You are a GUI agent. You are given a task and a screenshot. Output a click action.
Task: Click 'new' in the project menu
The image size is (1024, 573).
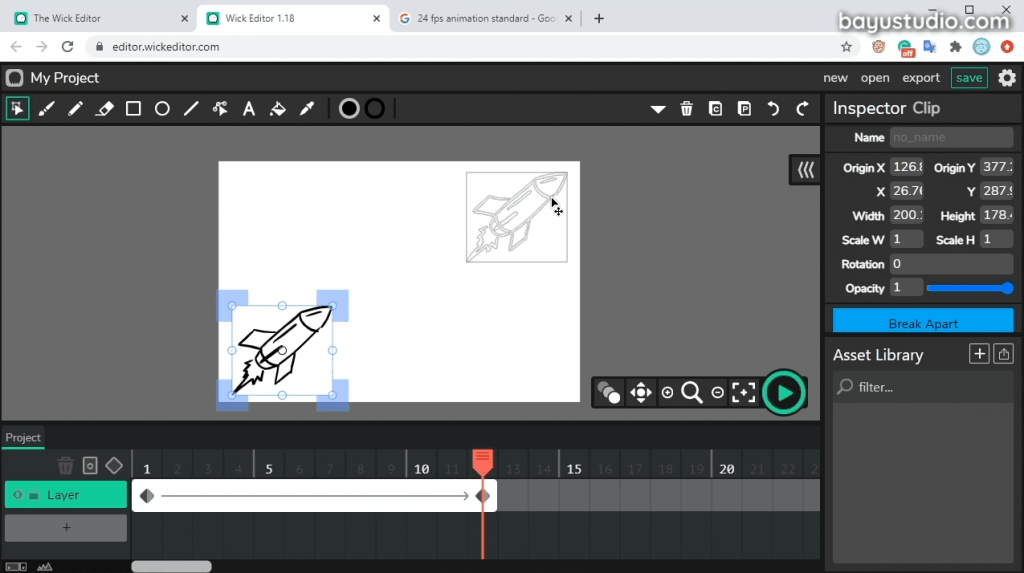tap(835, 78)
